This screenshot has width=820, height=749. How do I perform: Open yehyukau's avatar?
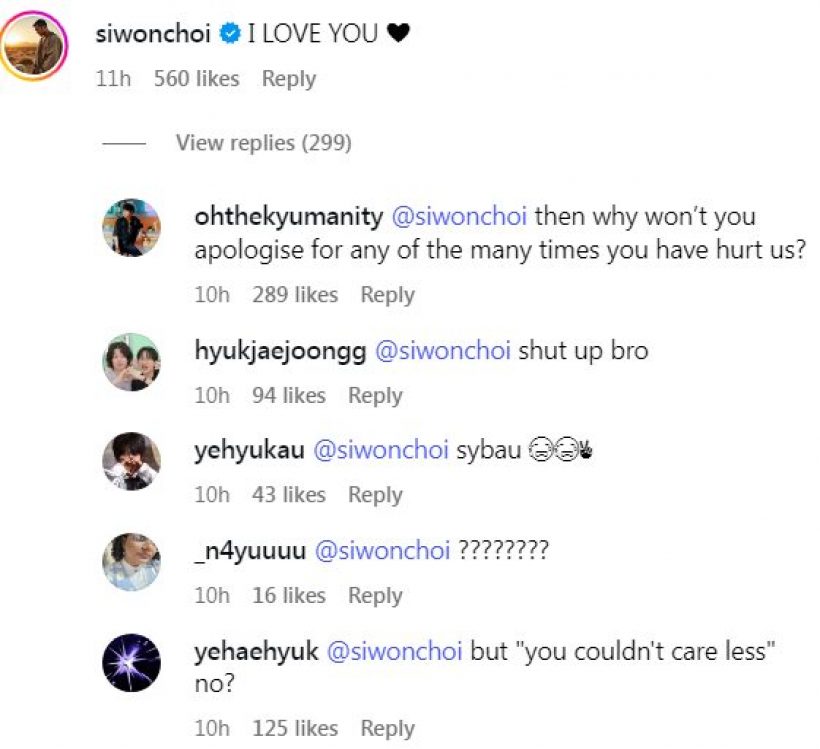pyautogui.click(x=131, y=461)
